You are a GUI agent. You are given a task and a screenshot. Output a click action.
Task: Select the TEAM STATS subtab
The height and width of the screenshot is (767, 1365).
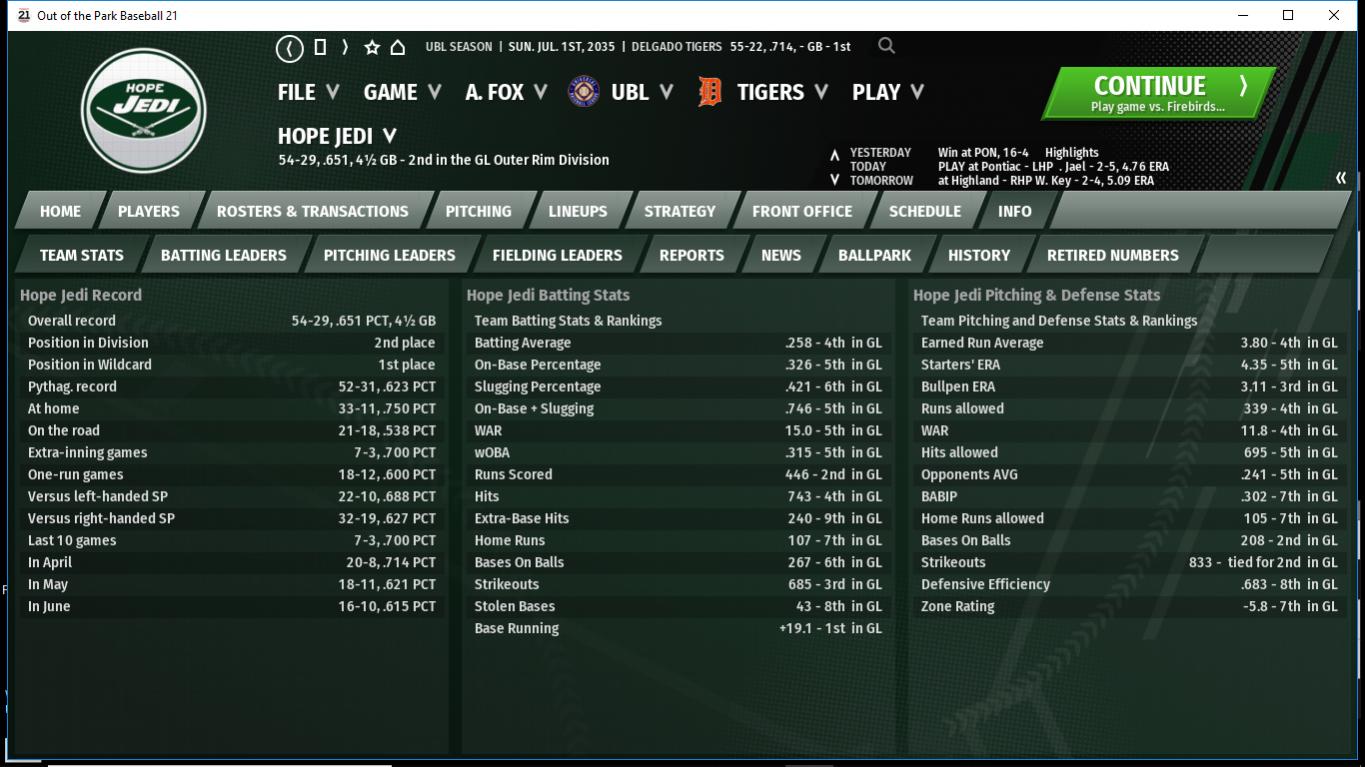pos(82,255)
